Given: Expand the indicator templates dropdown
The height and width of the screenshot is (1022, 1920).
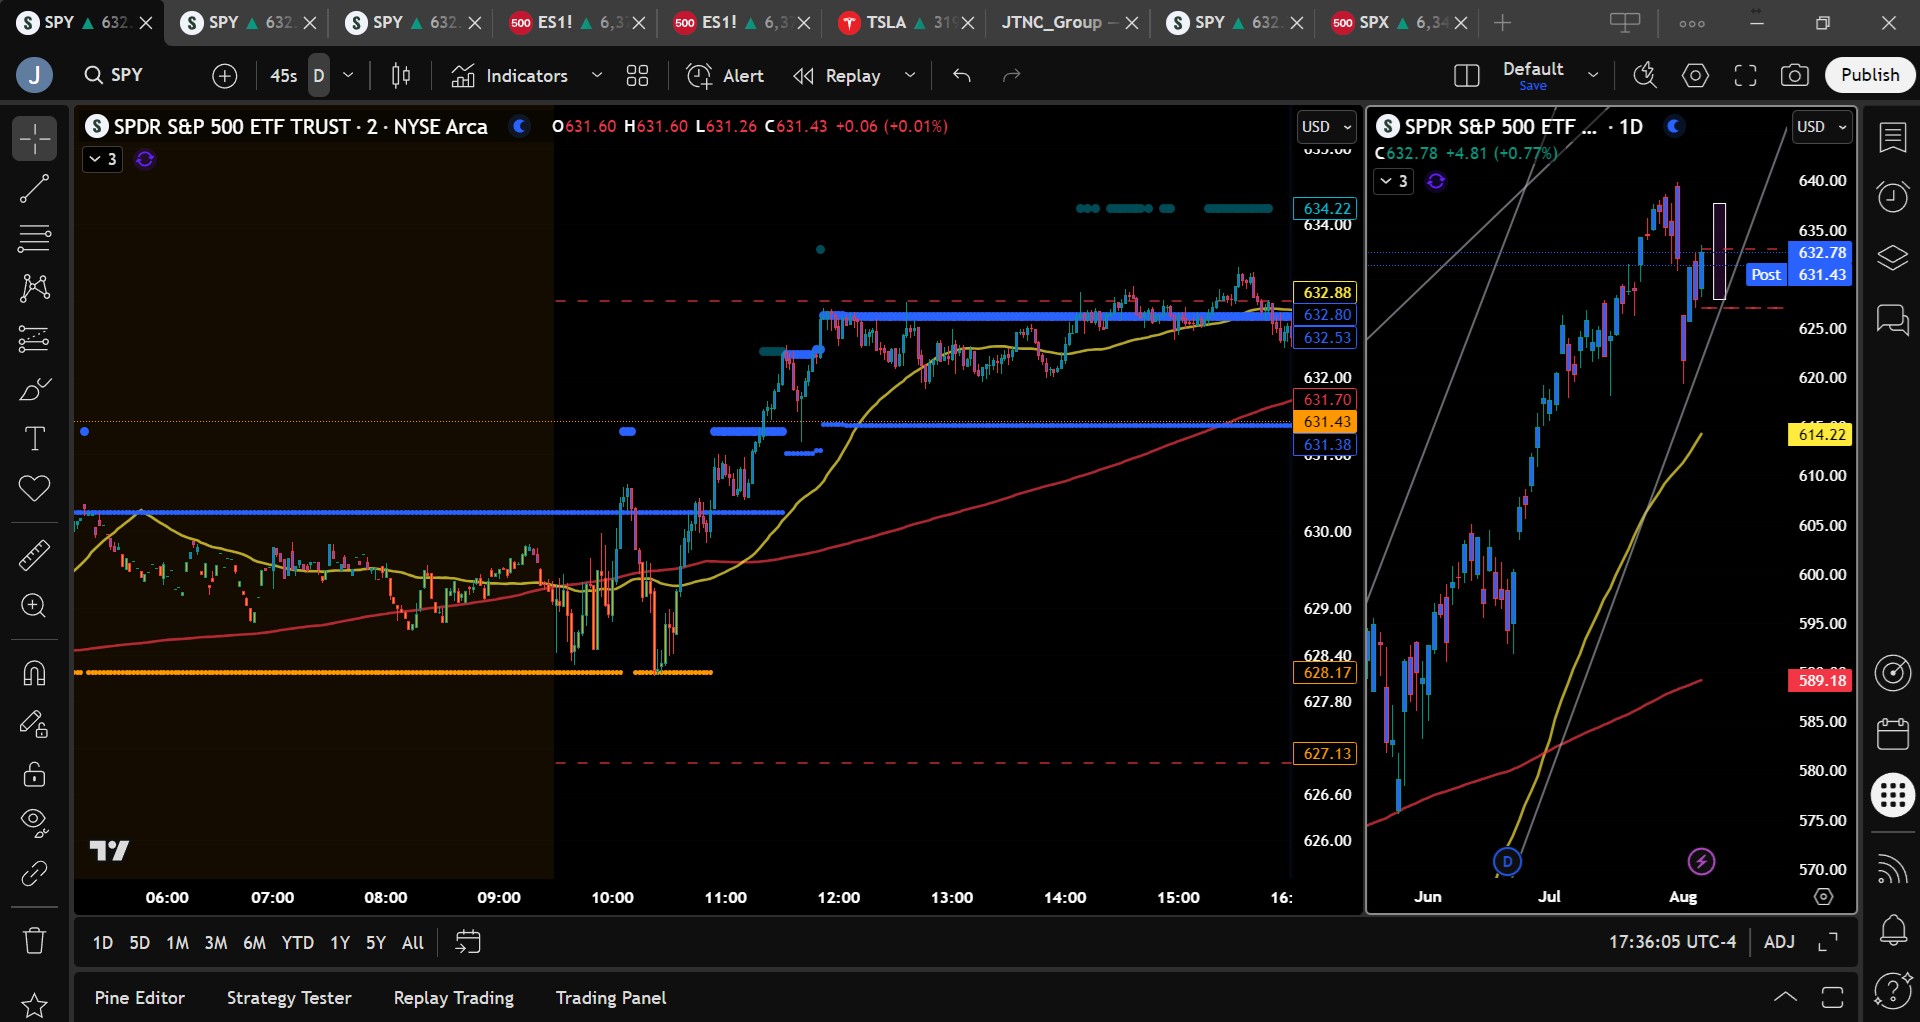Looking at the screenshot, I should [x=597, y=75].
